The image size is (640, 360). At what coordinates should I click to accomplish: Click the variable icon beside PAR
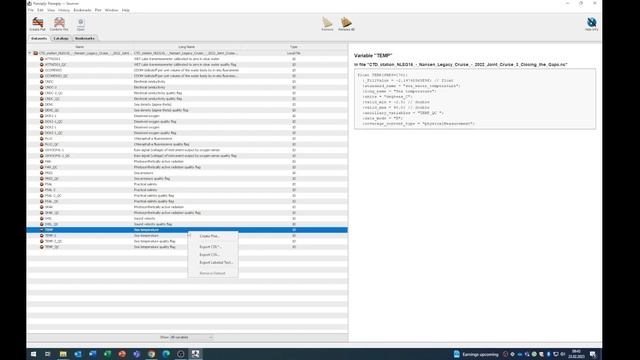pyautogui.click(x=42, y=162)
